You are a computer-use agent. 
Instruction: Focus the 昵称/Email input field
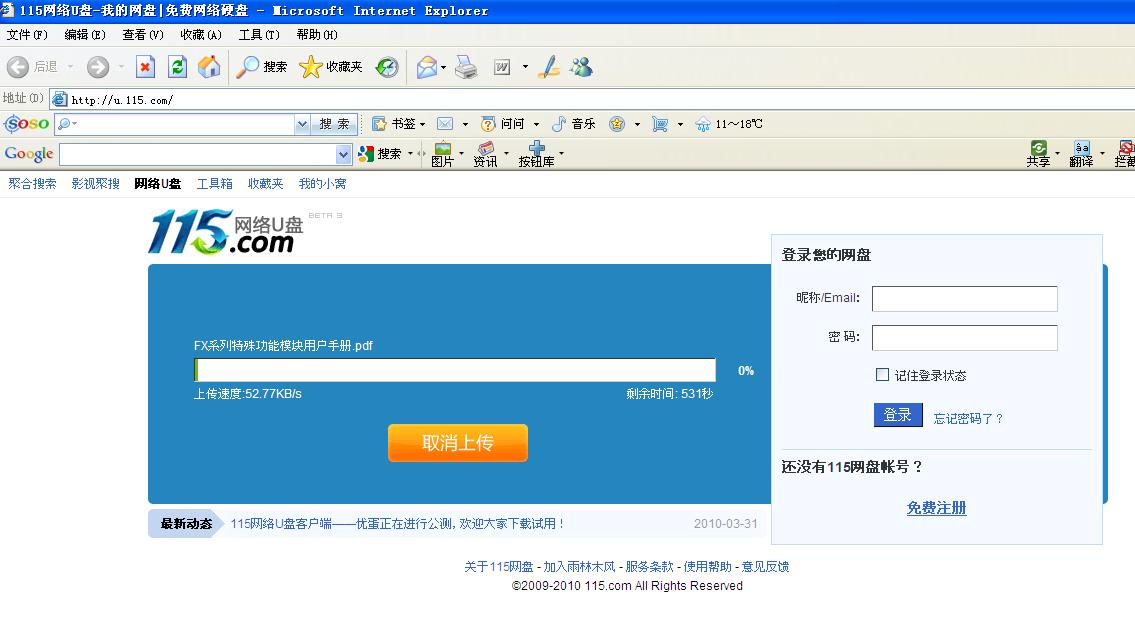(x=964, y=298)
